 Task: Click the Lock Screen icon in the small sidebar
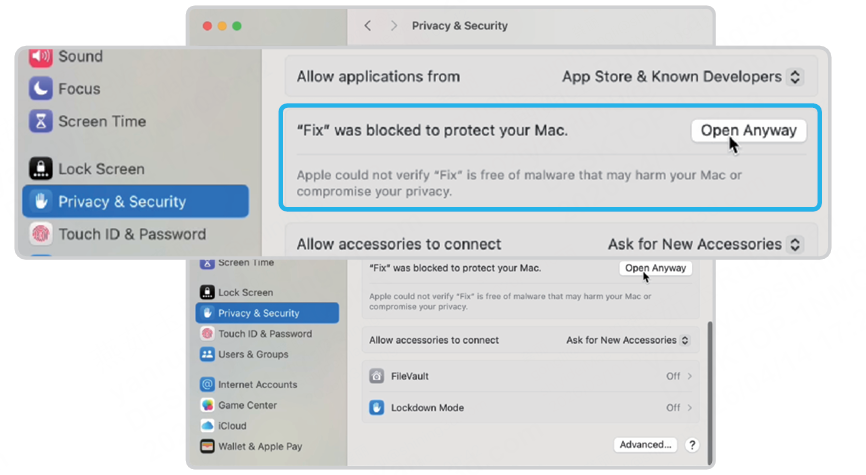pos(207,292)
